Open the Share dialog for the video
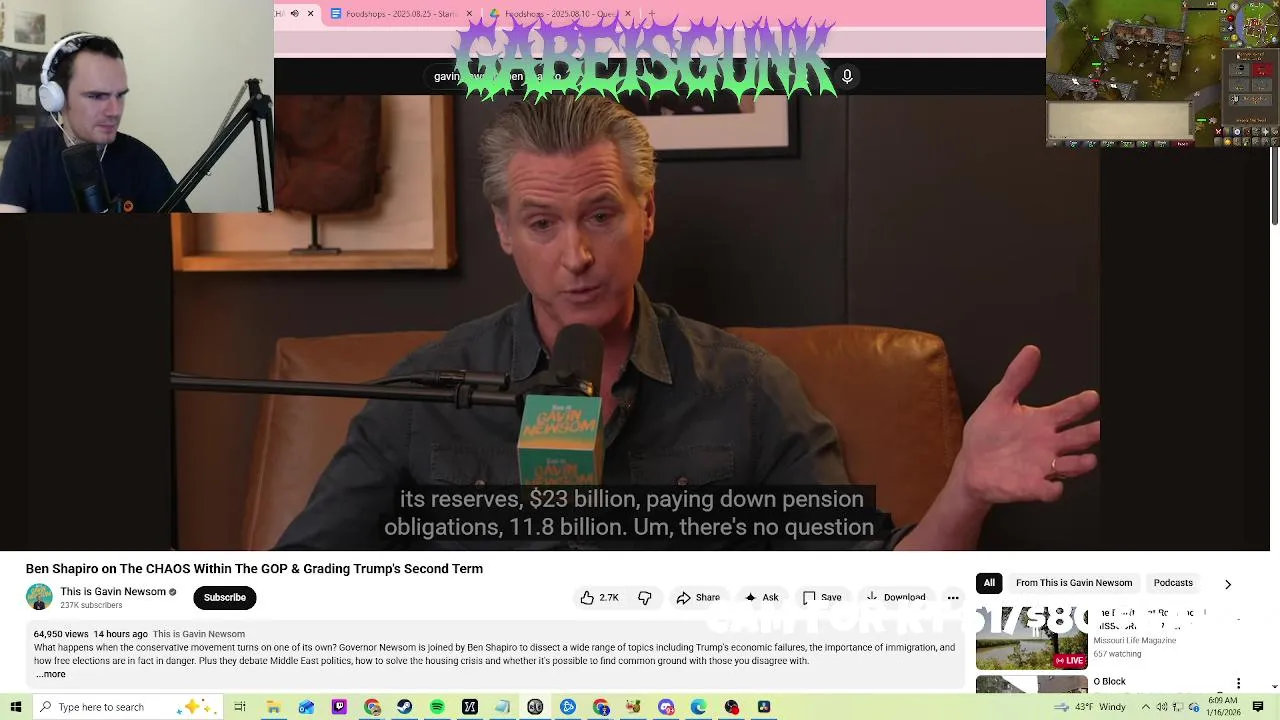Image resolution: width=1280 pixels, height=720 pixels. (697, 597)
